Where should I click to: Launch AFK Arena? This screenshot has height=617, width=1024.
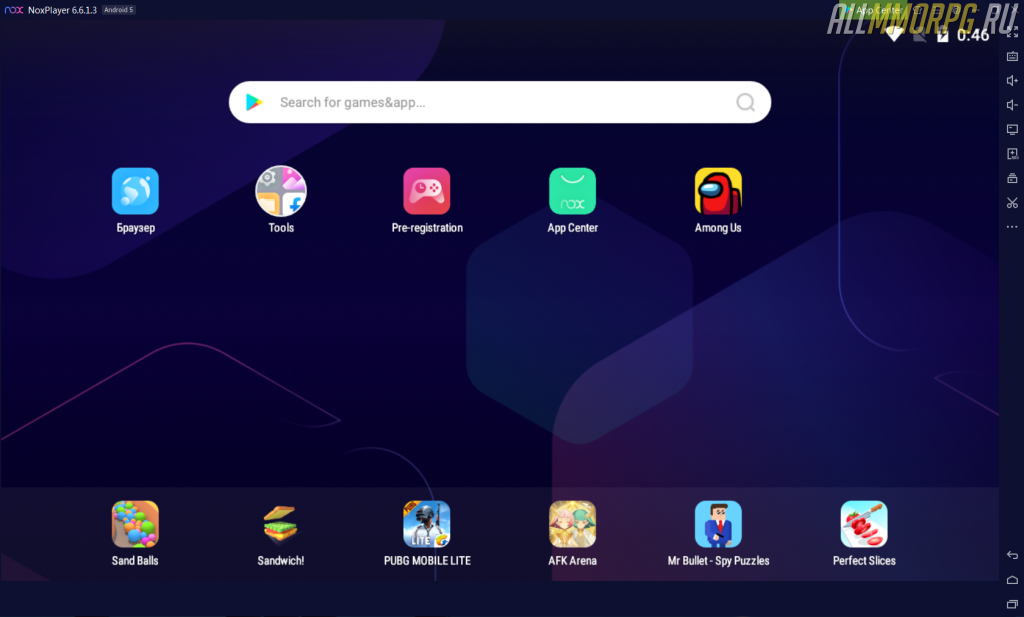point(572,524)
